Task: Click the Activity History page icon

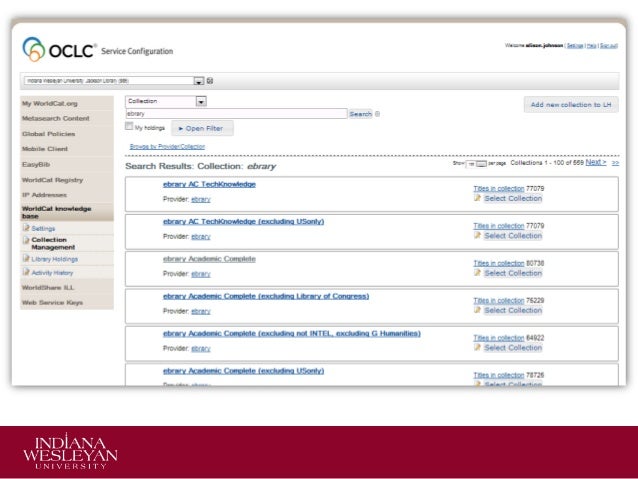Action: [26, 272]
